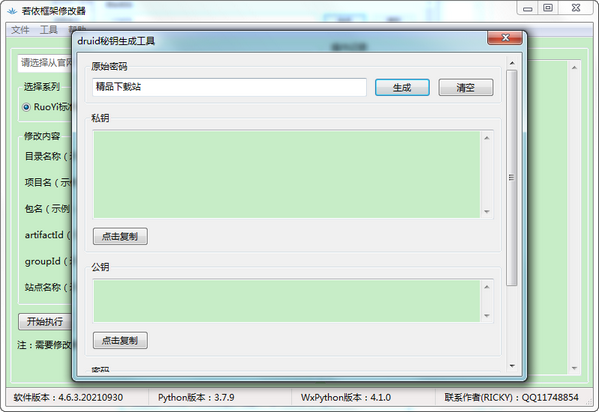Click the 若依框架修改器 app icon in title bar
The image size is (599, 412).
click(12, 11)
